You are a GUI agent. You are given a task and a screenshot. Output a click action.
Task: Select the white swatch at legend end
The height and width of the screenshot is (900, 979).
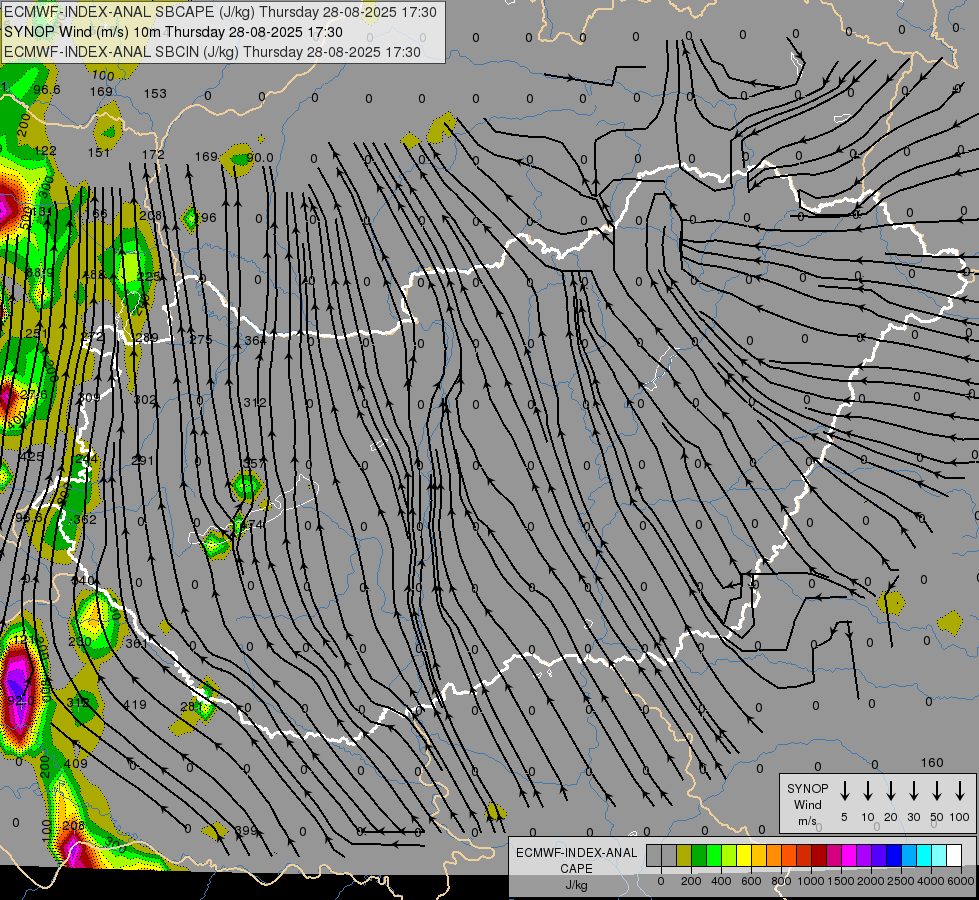953,855
